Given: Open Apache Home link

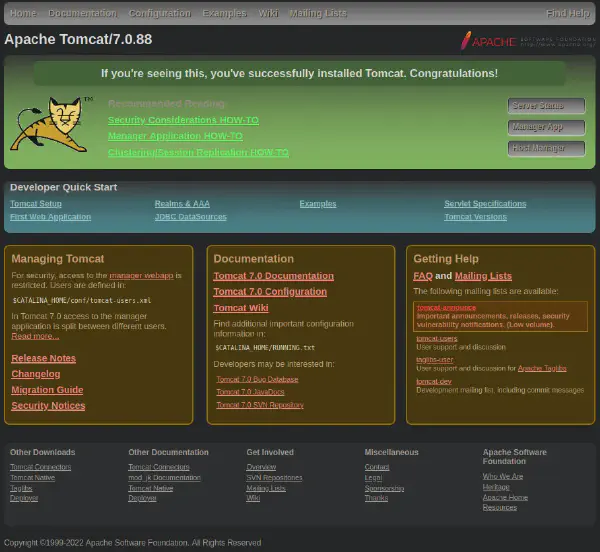Looking at the screenshot, I should [x=505, y=498].
